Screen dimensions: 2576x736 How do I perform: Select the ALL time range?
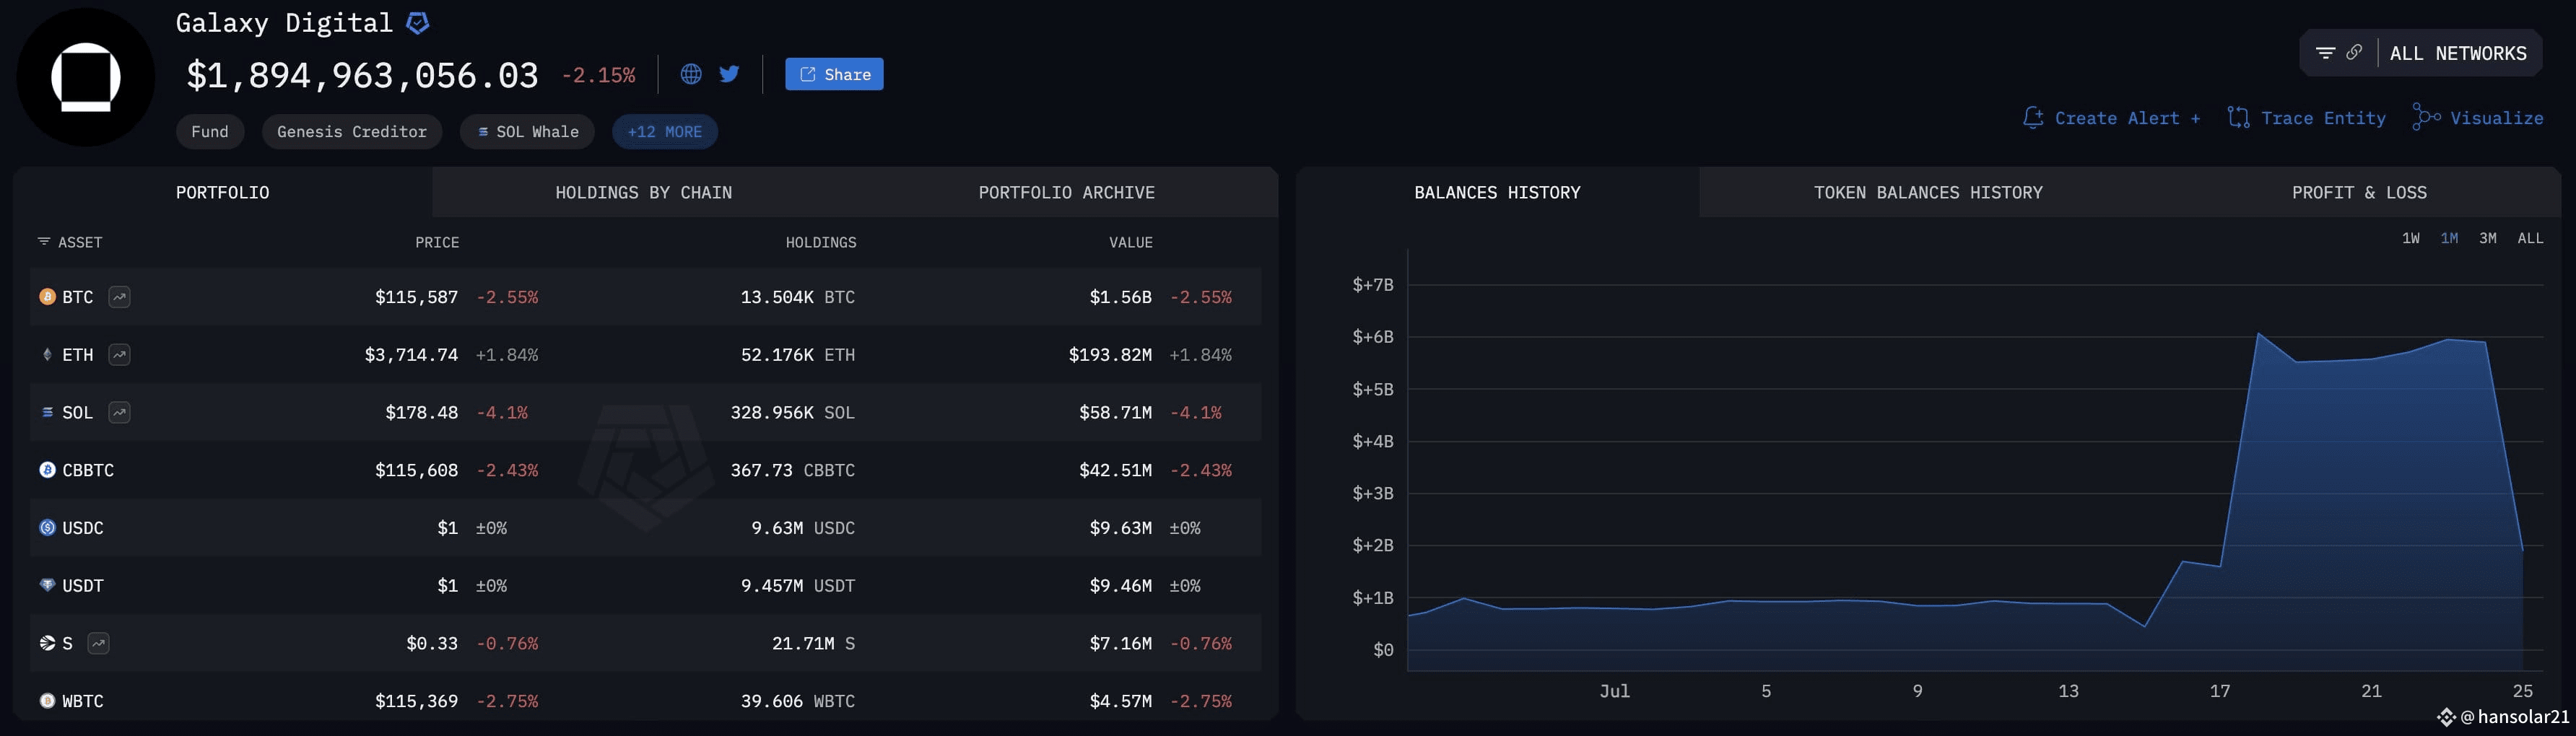pos(2530,238)
